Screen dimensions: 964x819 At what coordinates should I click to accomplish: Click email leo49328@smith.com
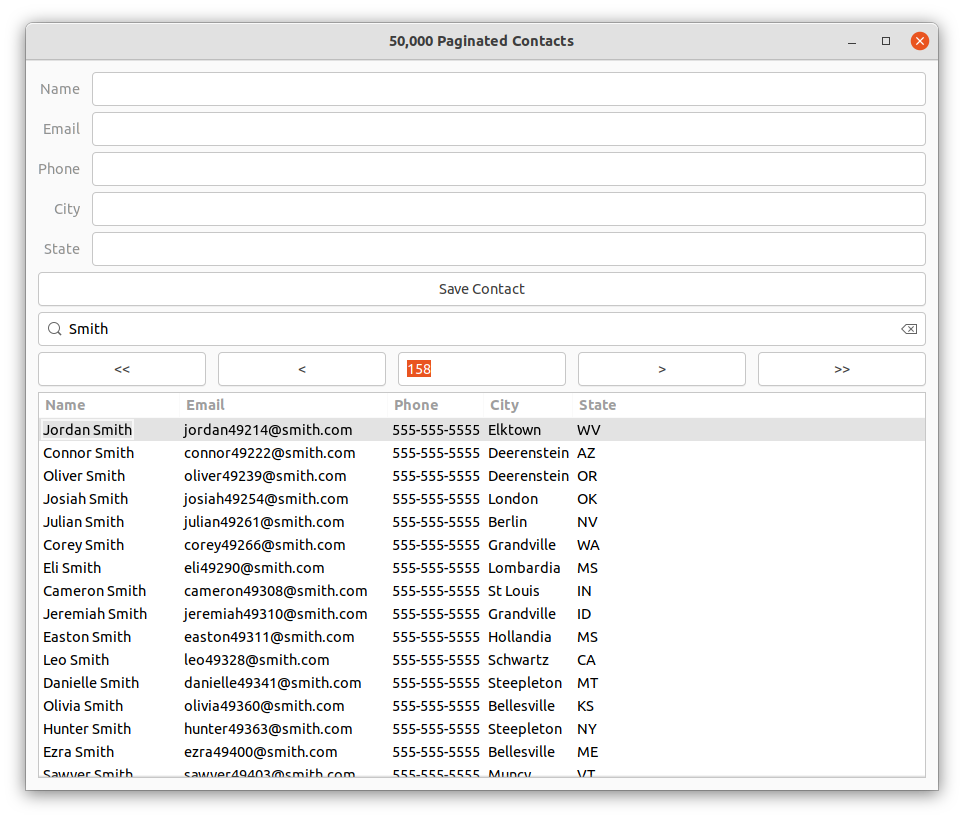pos(256,660)
